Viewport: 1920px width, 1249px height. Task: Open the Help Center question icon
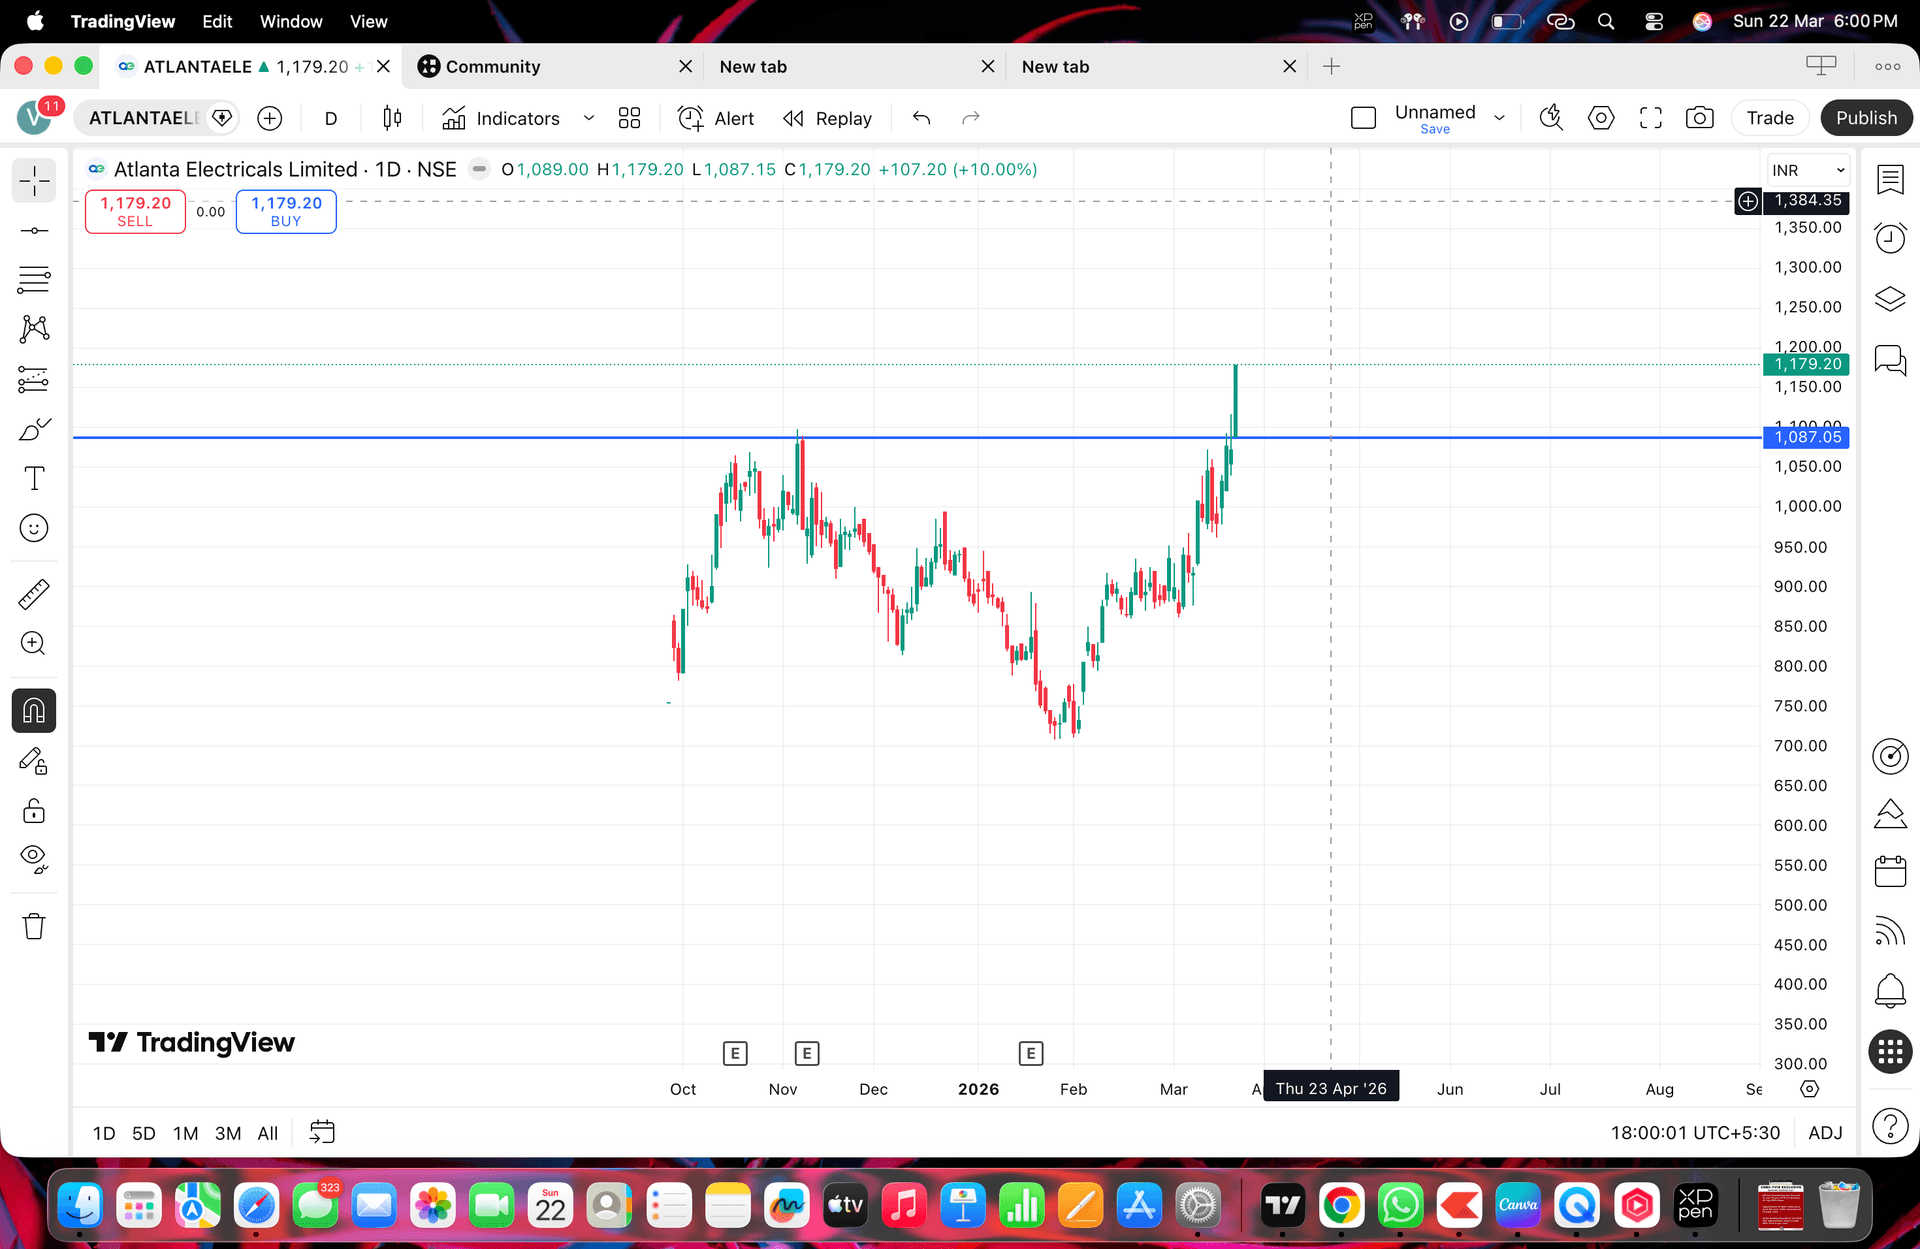click(x=1890, y=1127)
